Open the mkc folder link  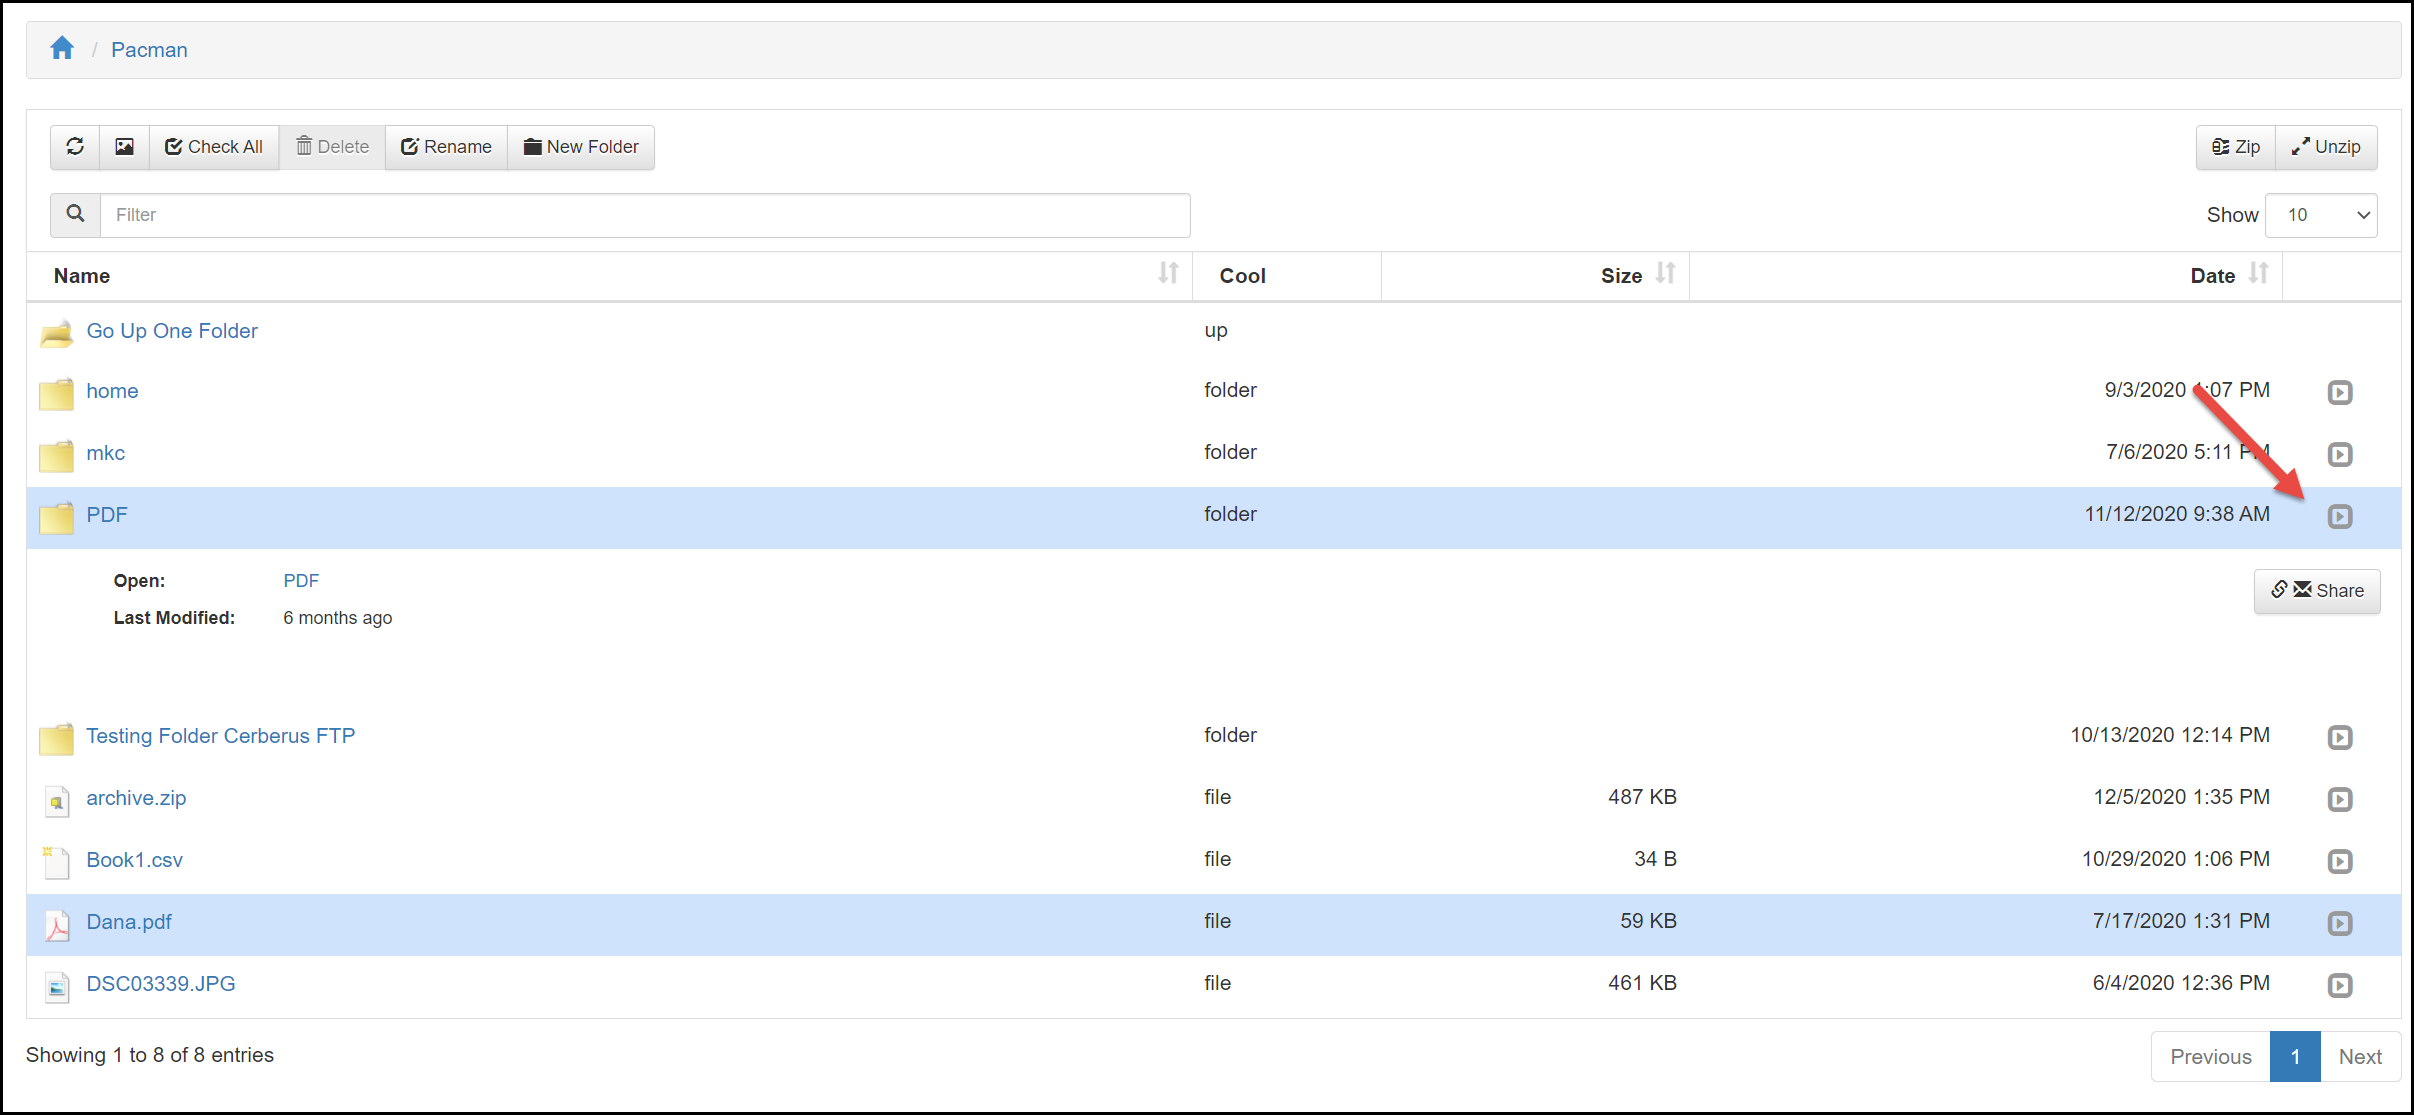[105, 453]
